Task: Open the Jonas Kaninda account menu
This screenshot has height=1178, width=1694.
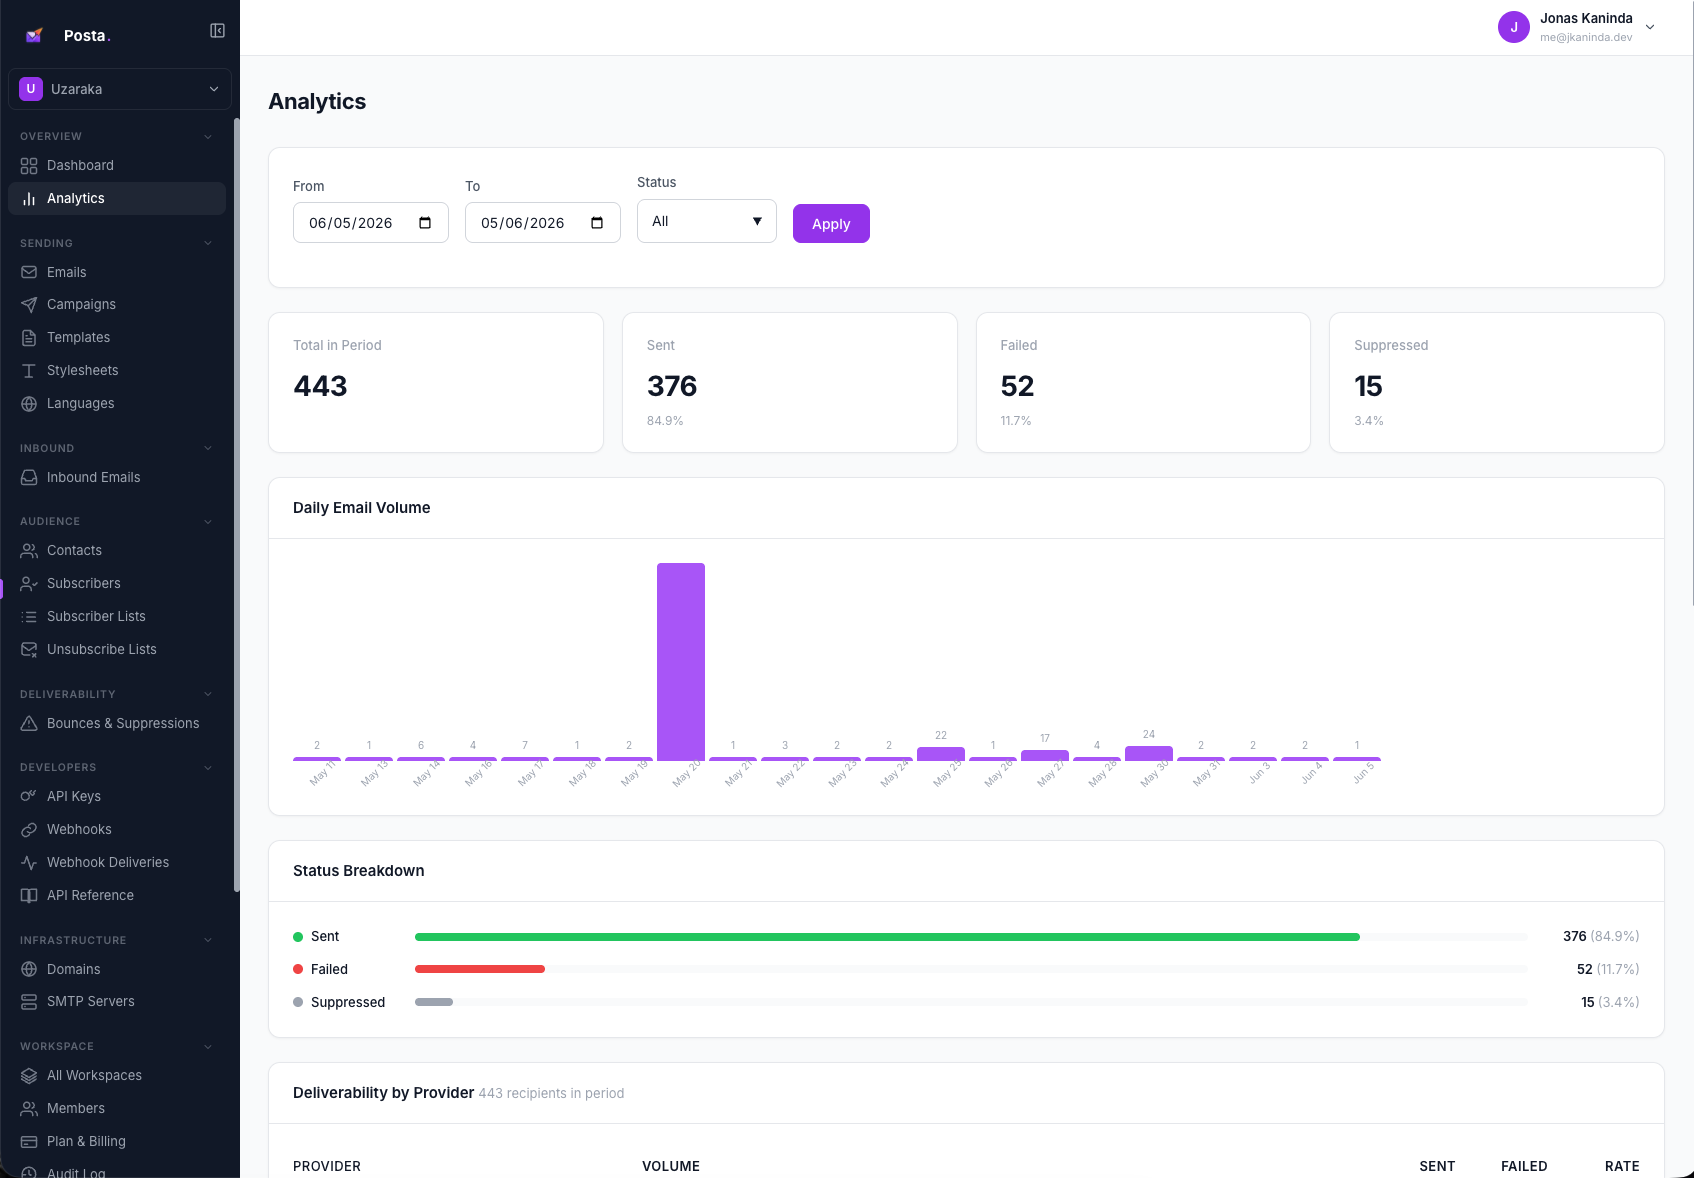Action: 1578,27
